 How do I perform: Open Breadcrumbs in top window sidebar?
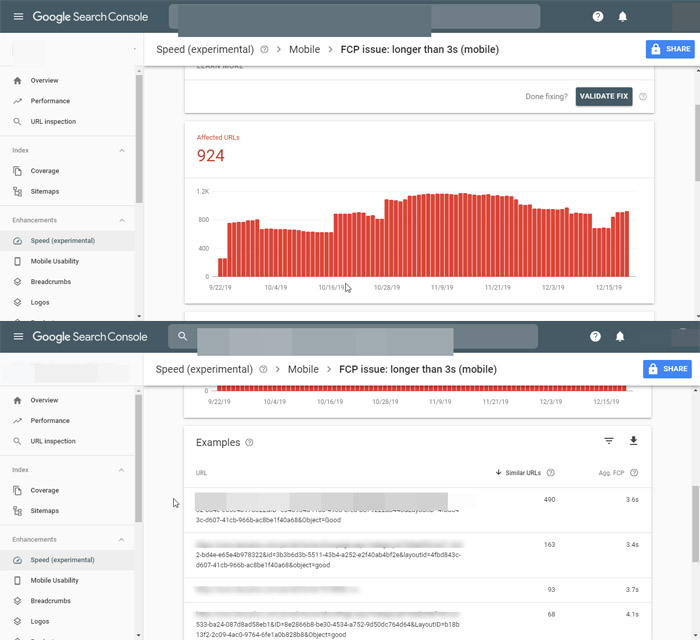[x=67, y=282]
